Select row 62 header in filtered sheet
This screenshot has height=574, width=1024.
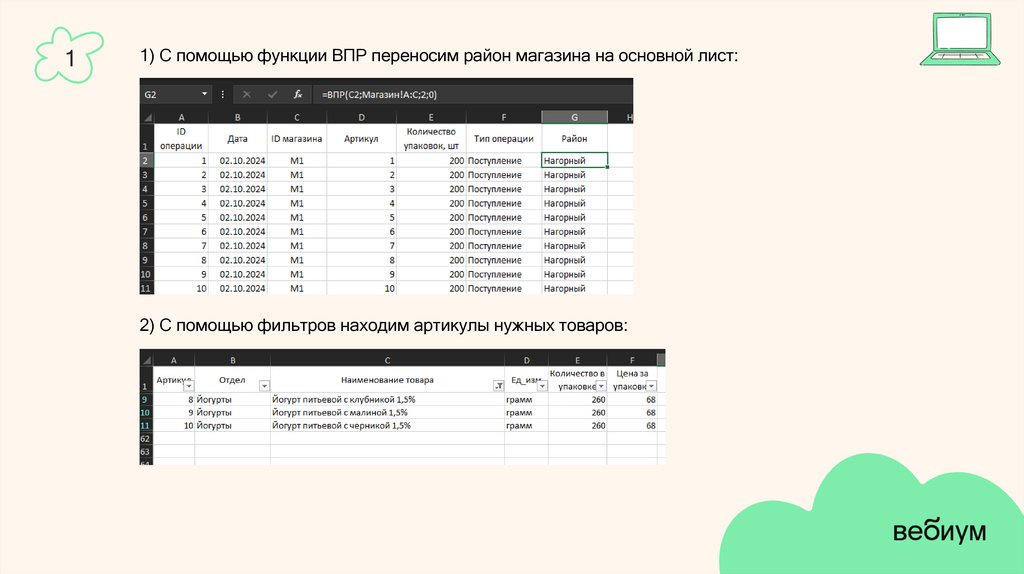click(x=146, y=438)
